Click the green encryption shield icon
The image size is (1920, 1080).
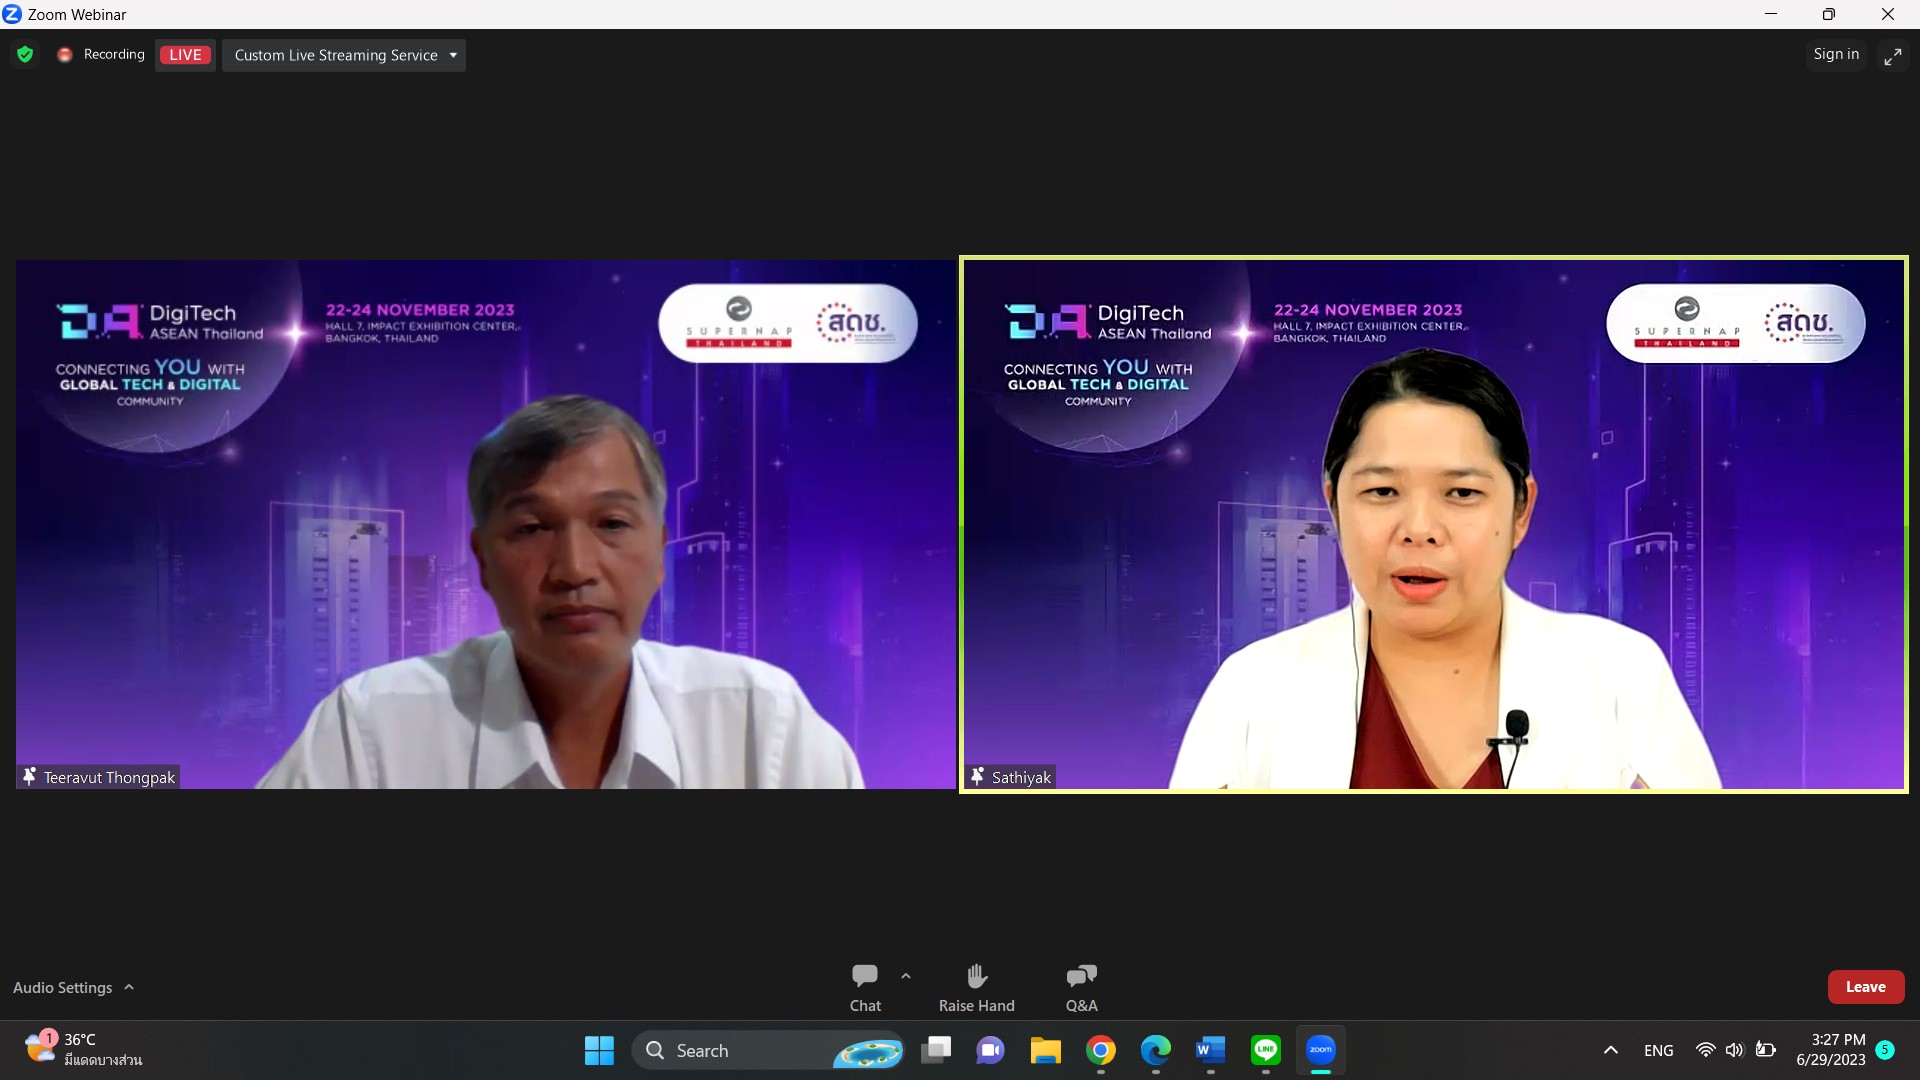pos(25,55)
